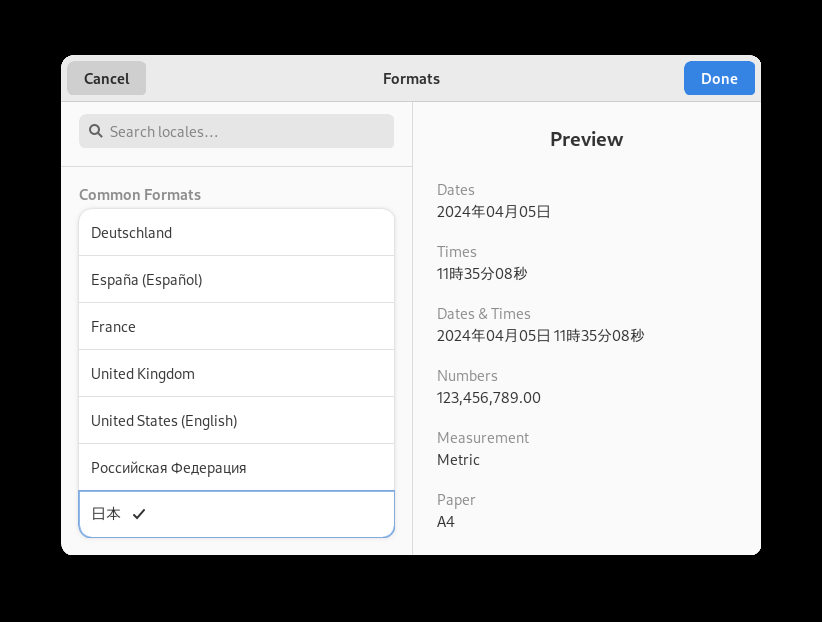Click the Times preview value
This screenshot has width=822, height=622.
(482, 274)
